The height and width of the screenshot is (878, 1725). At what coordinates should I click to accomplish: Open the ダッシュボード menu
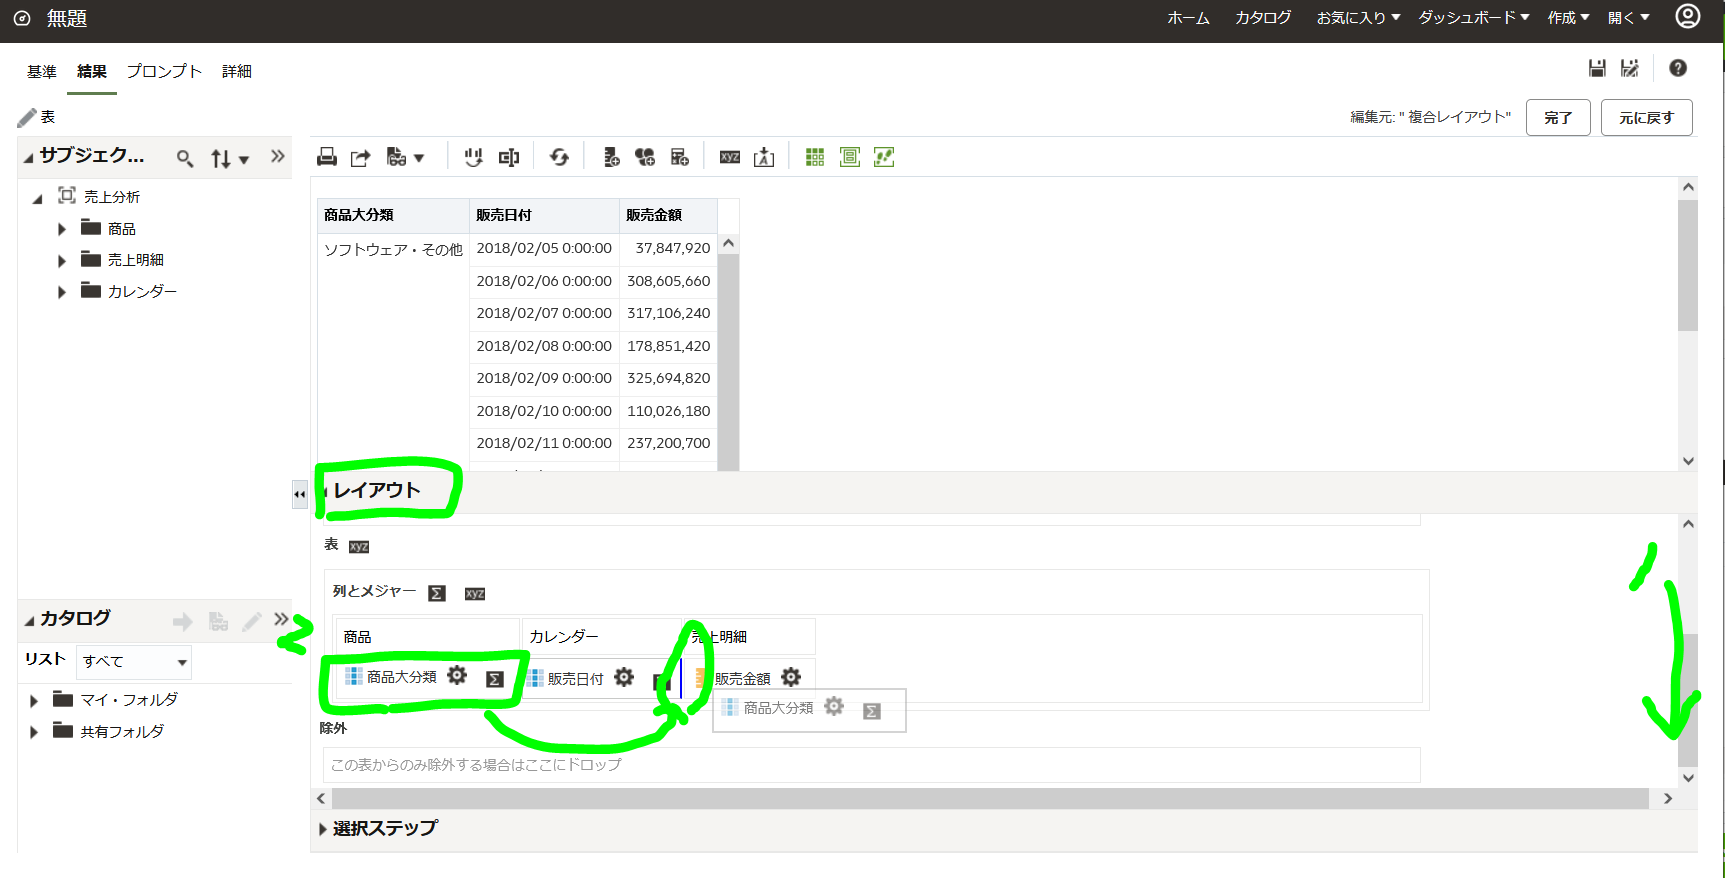1474,18
